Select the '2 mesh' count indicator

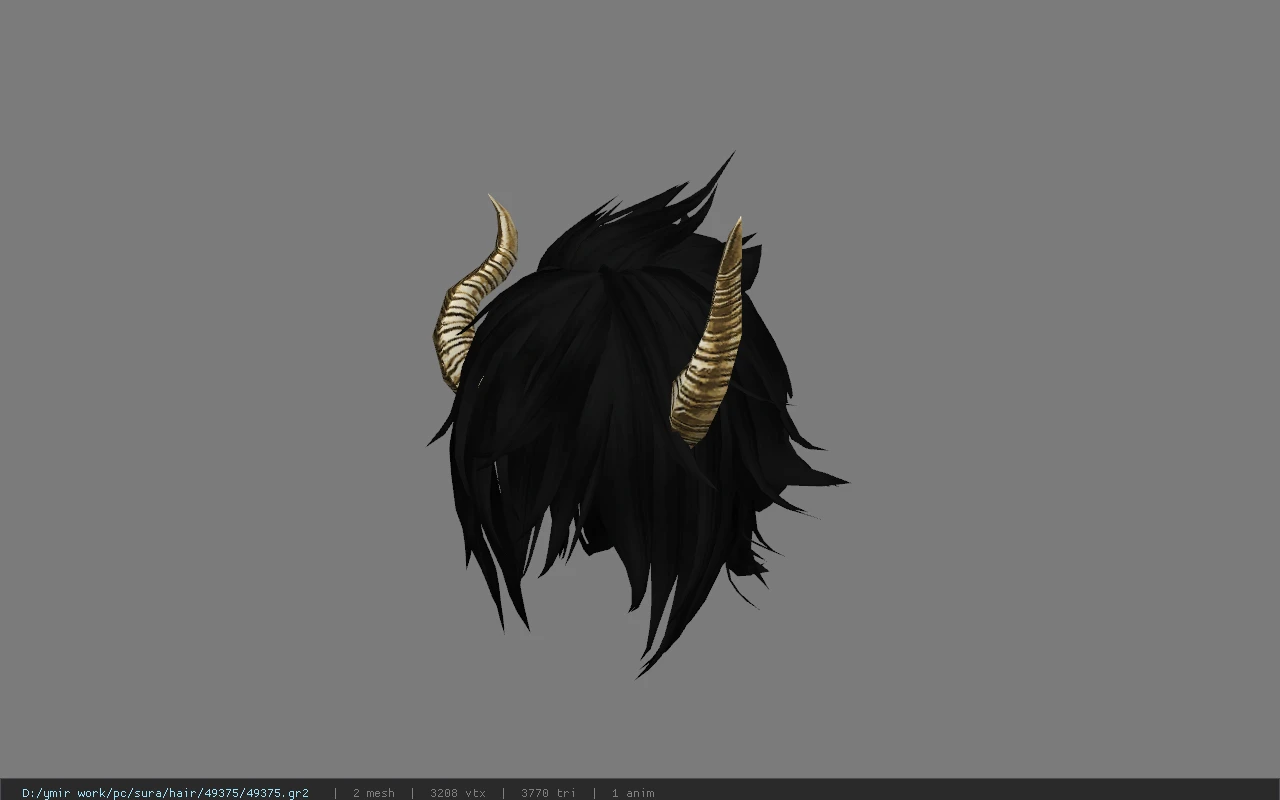pos(373,793)
